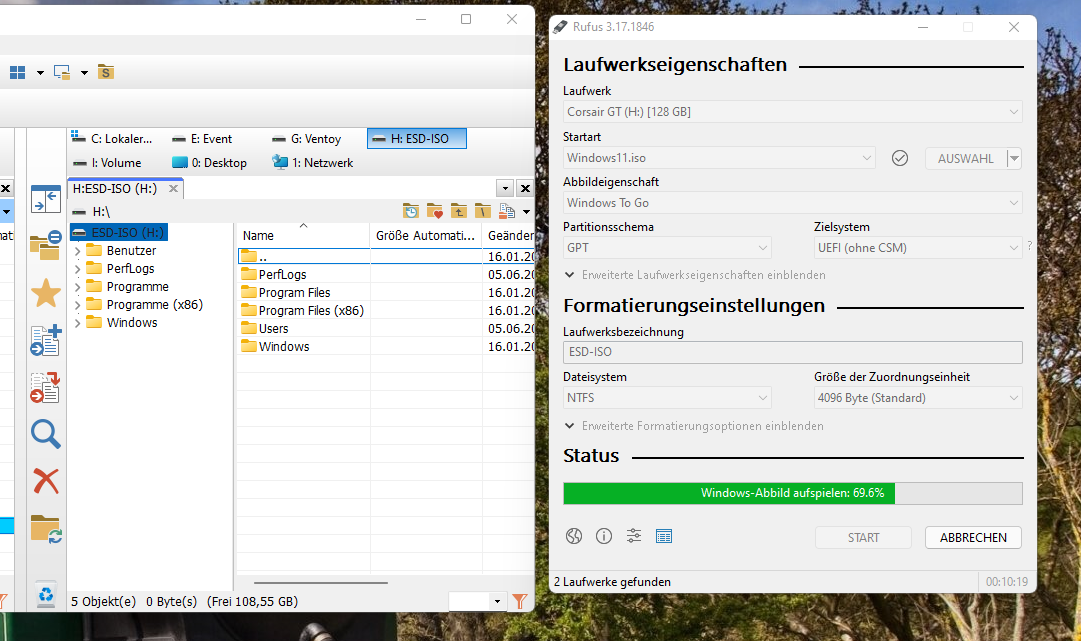Viewport: 1081px width, 641px height.
Task: Click the green Windows-Abbild progress bar
Action: tap(792, 494)
